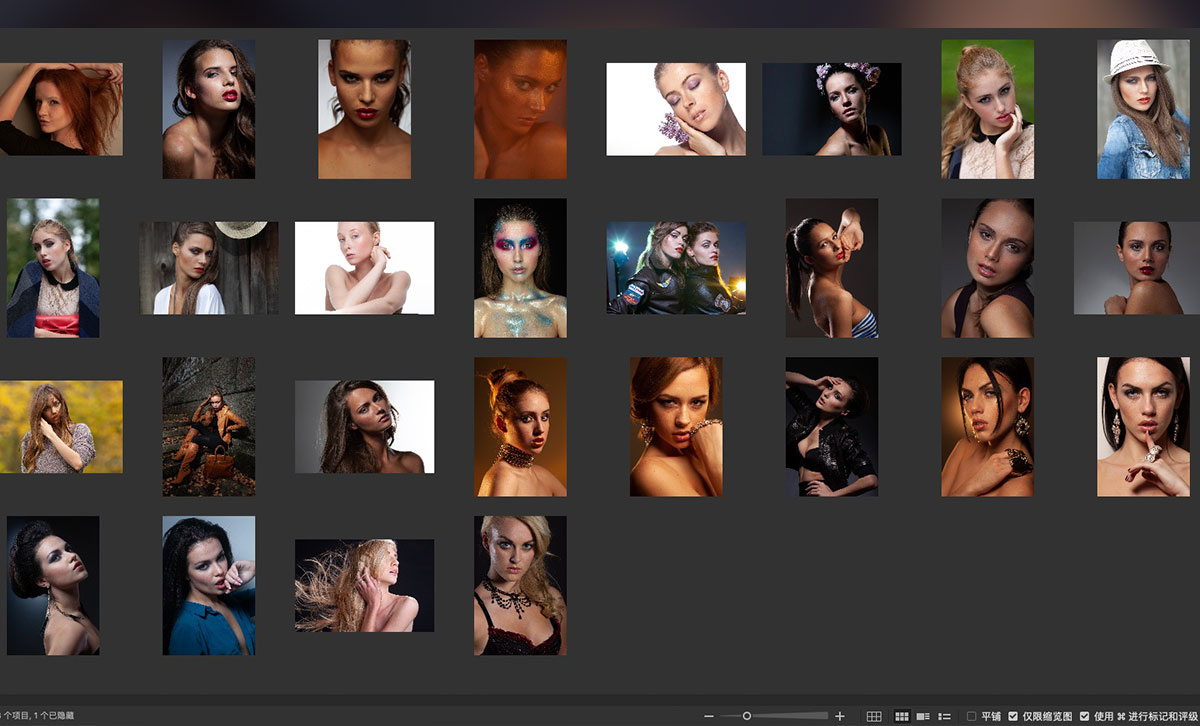This screenshot has width=1200, height=726.
Task: Select the white hat and denim jacket photo
Action: pyautogui.click(x=1143, y=109)
